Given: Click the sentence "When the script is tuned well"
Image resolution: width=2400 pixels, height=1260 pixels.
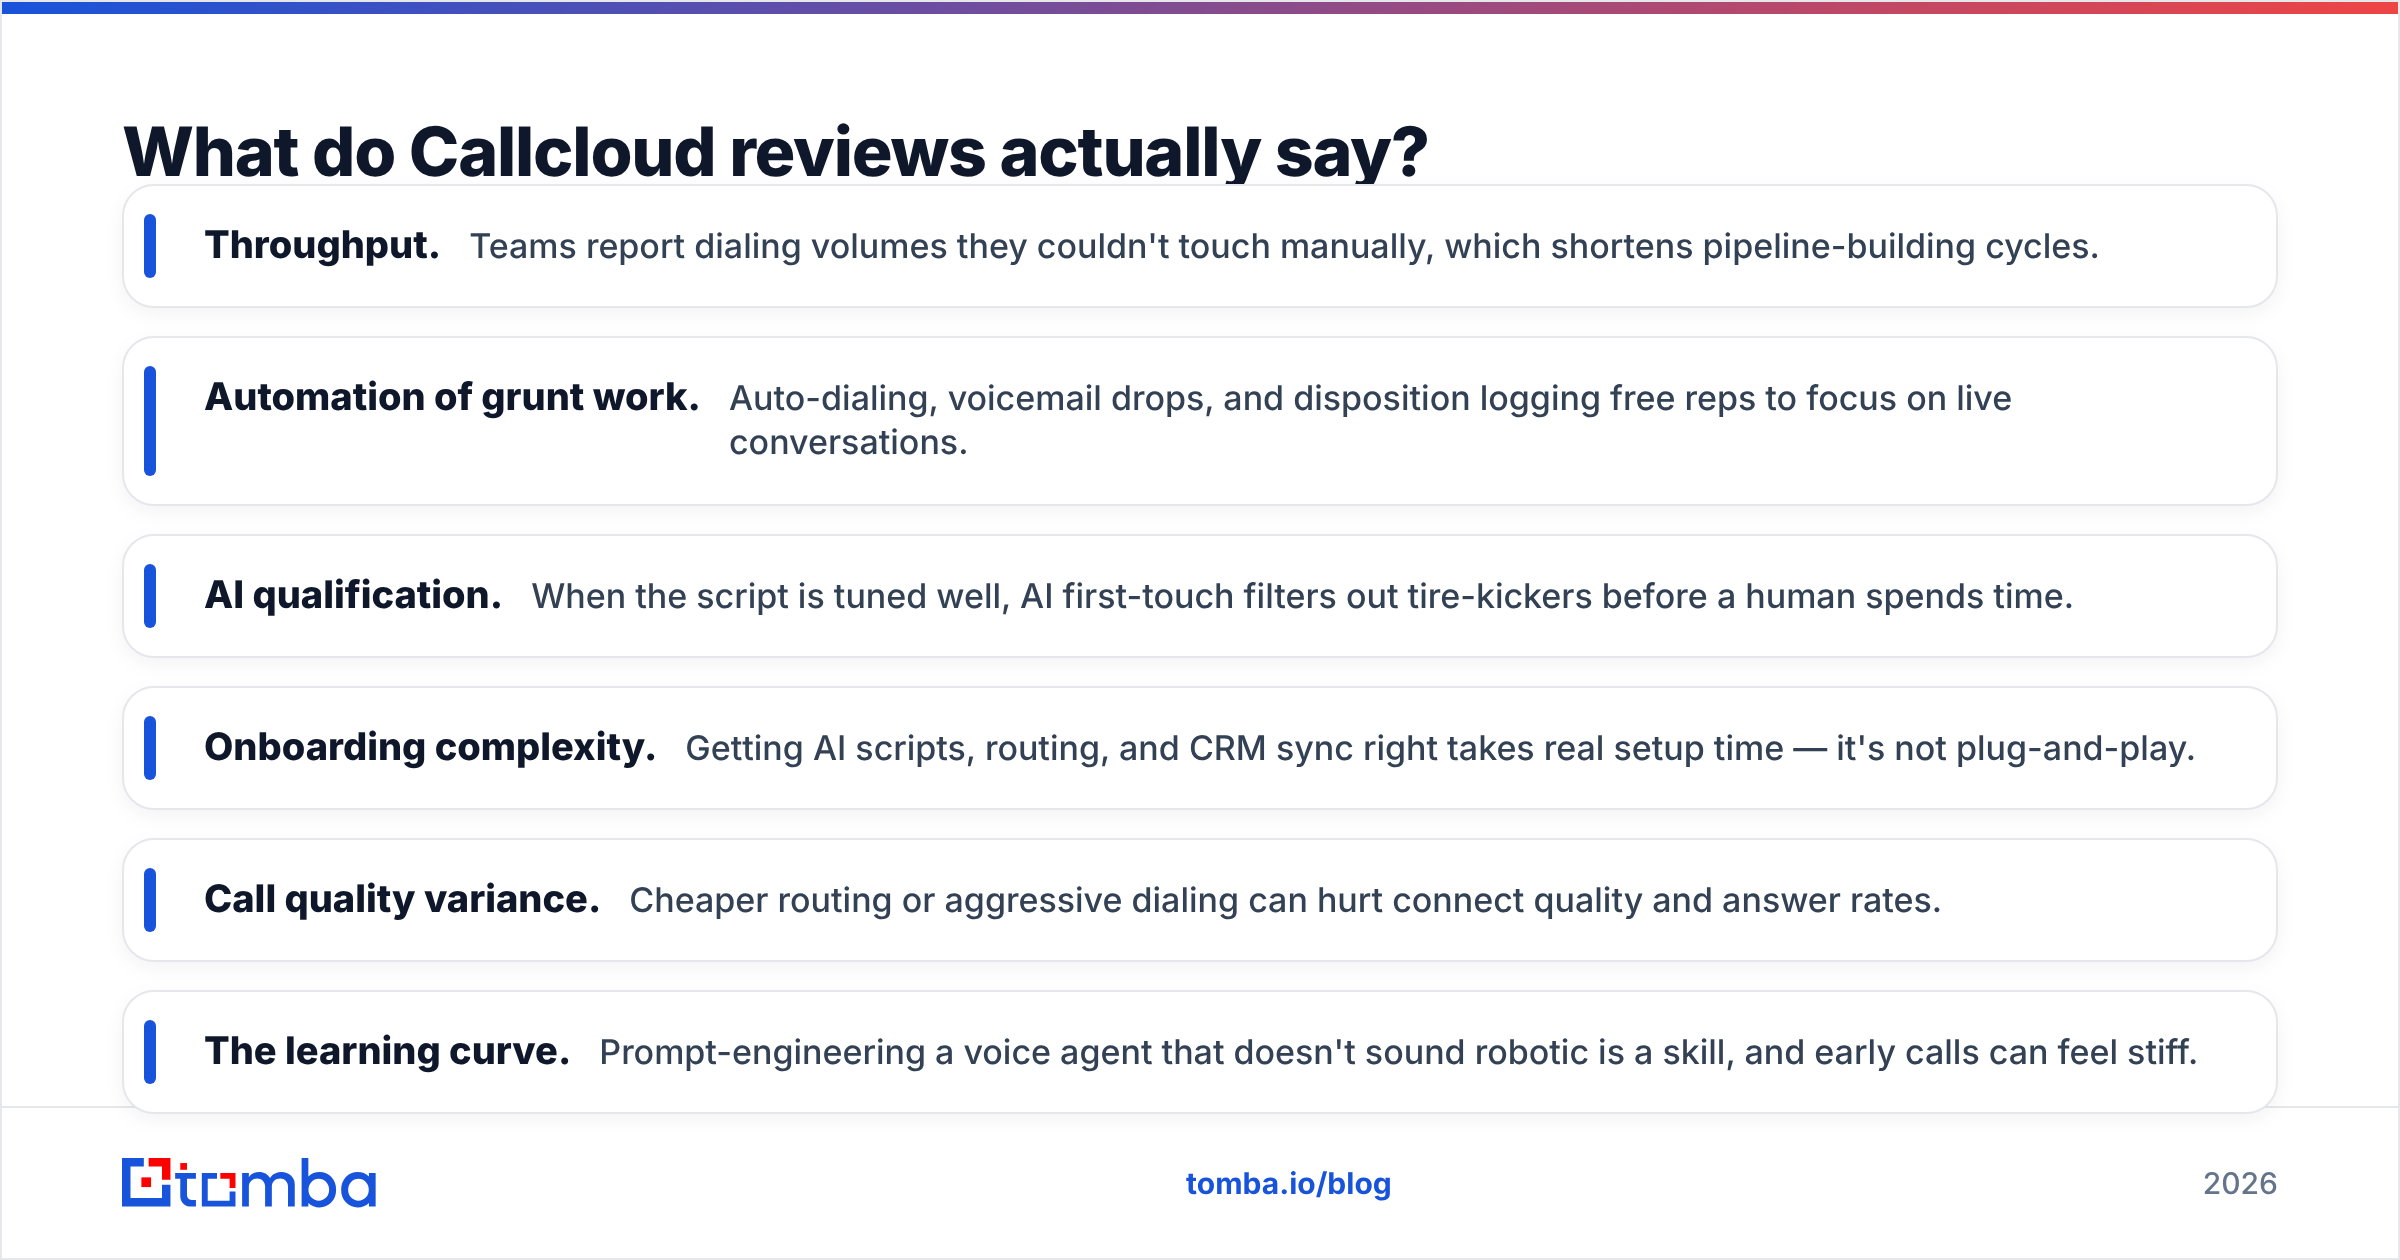Looking at the screenshot, I should coord(1302,596).
